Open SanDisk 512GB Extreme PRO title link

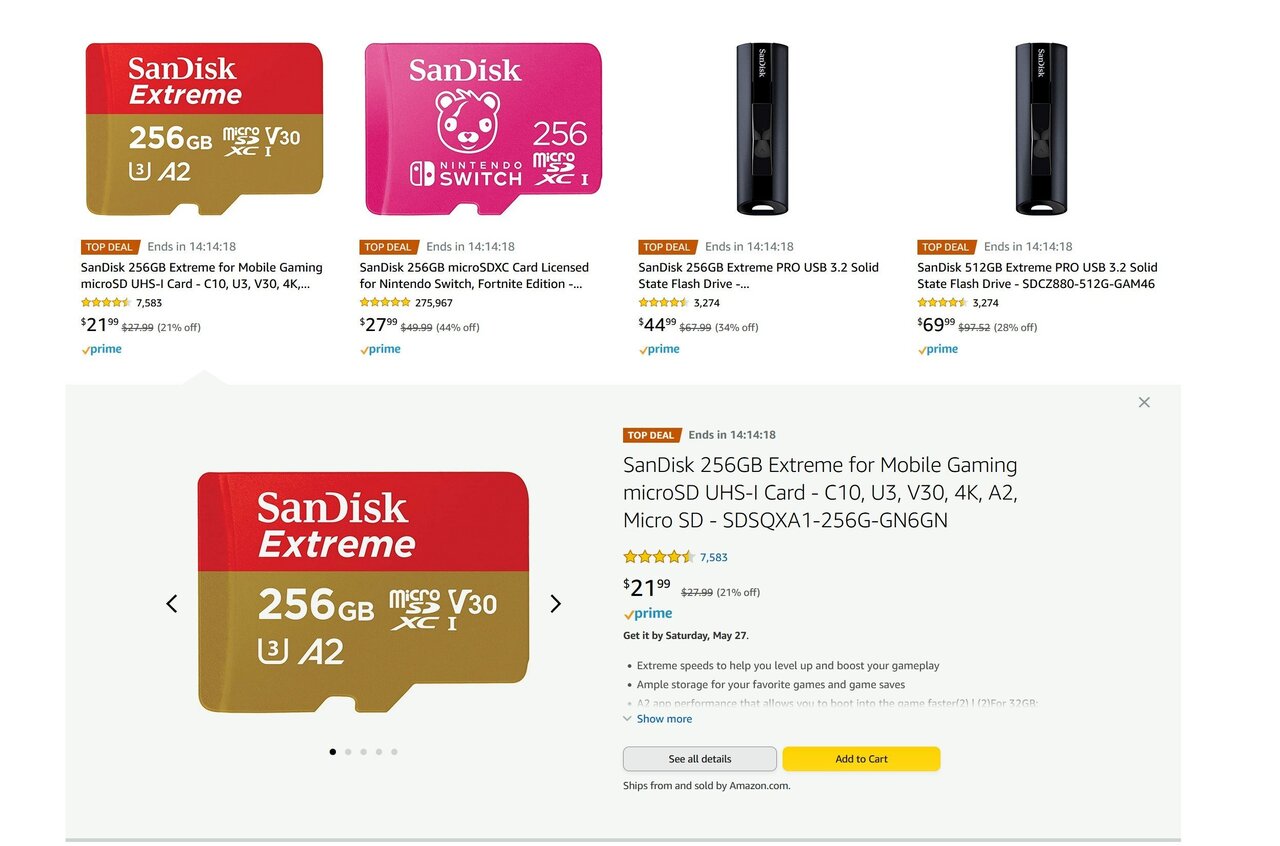[1037, 275]
